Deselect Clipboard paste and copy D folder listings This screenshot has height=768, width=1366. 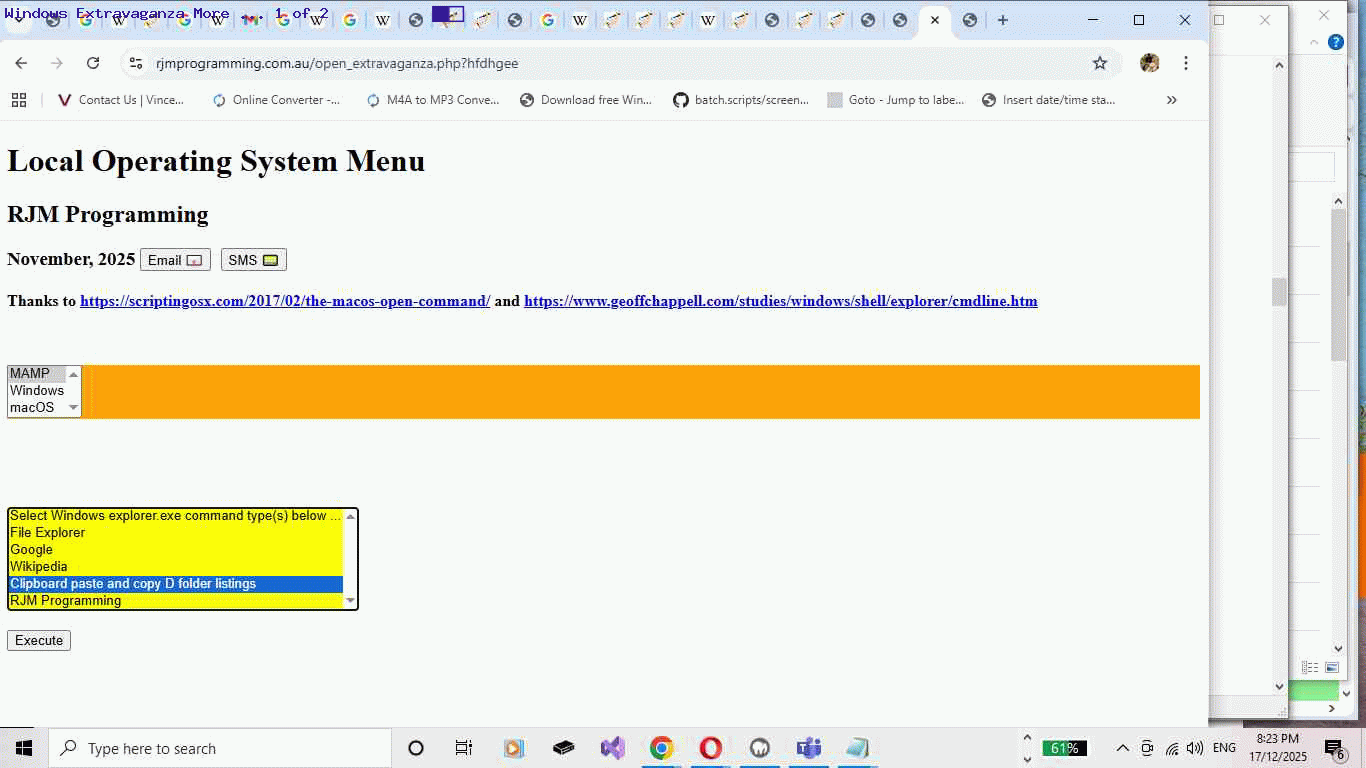coord(133,583)
